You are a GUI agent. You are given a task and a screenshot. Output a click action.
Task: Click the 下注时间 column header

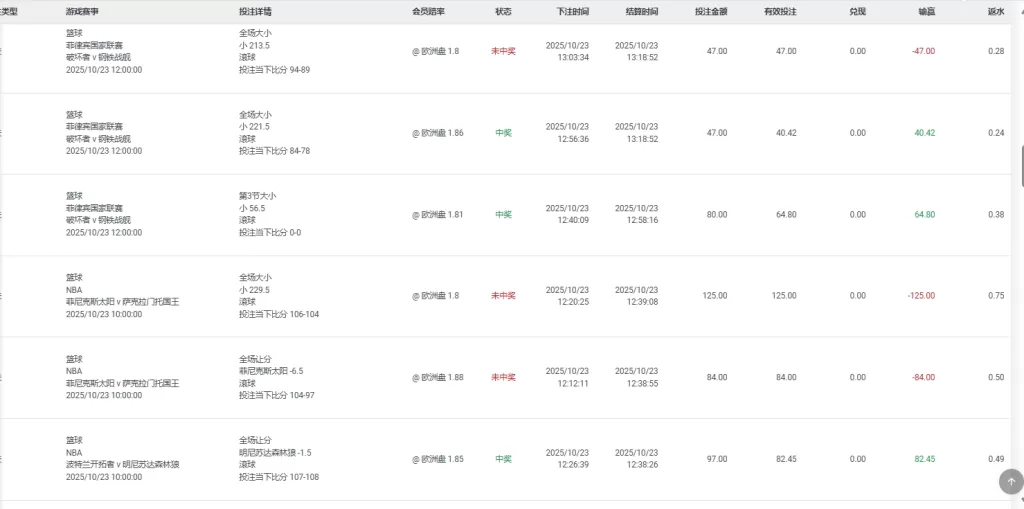(x=573, y=11)
